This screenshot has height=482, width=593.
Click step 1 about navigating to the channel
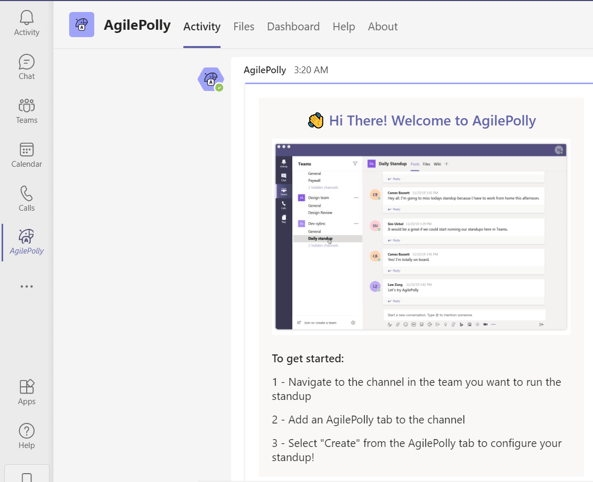pos(416,389)
